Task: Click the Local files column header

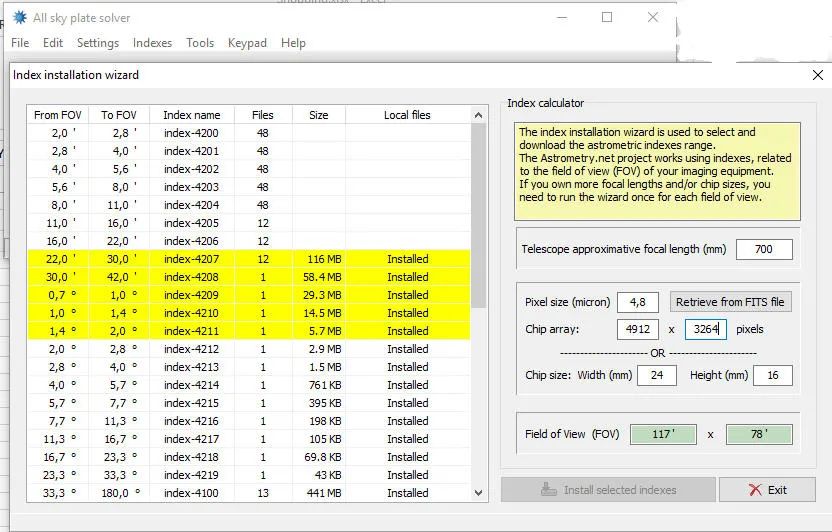Action: click(x=407, y=115)
